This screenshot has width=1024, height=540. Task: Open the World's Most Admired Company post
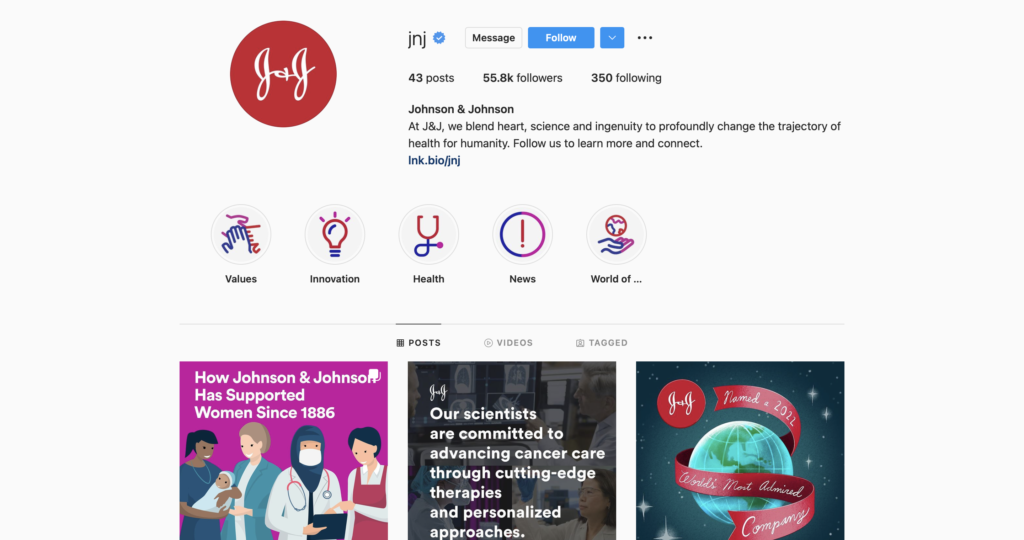point(740,451)
